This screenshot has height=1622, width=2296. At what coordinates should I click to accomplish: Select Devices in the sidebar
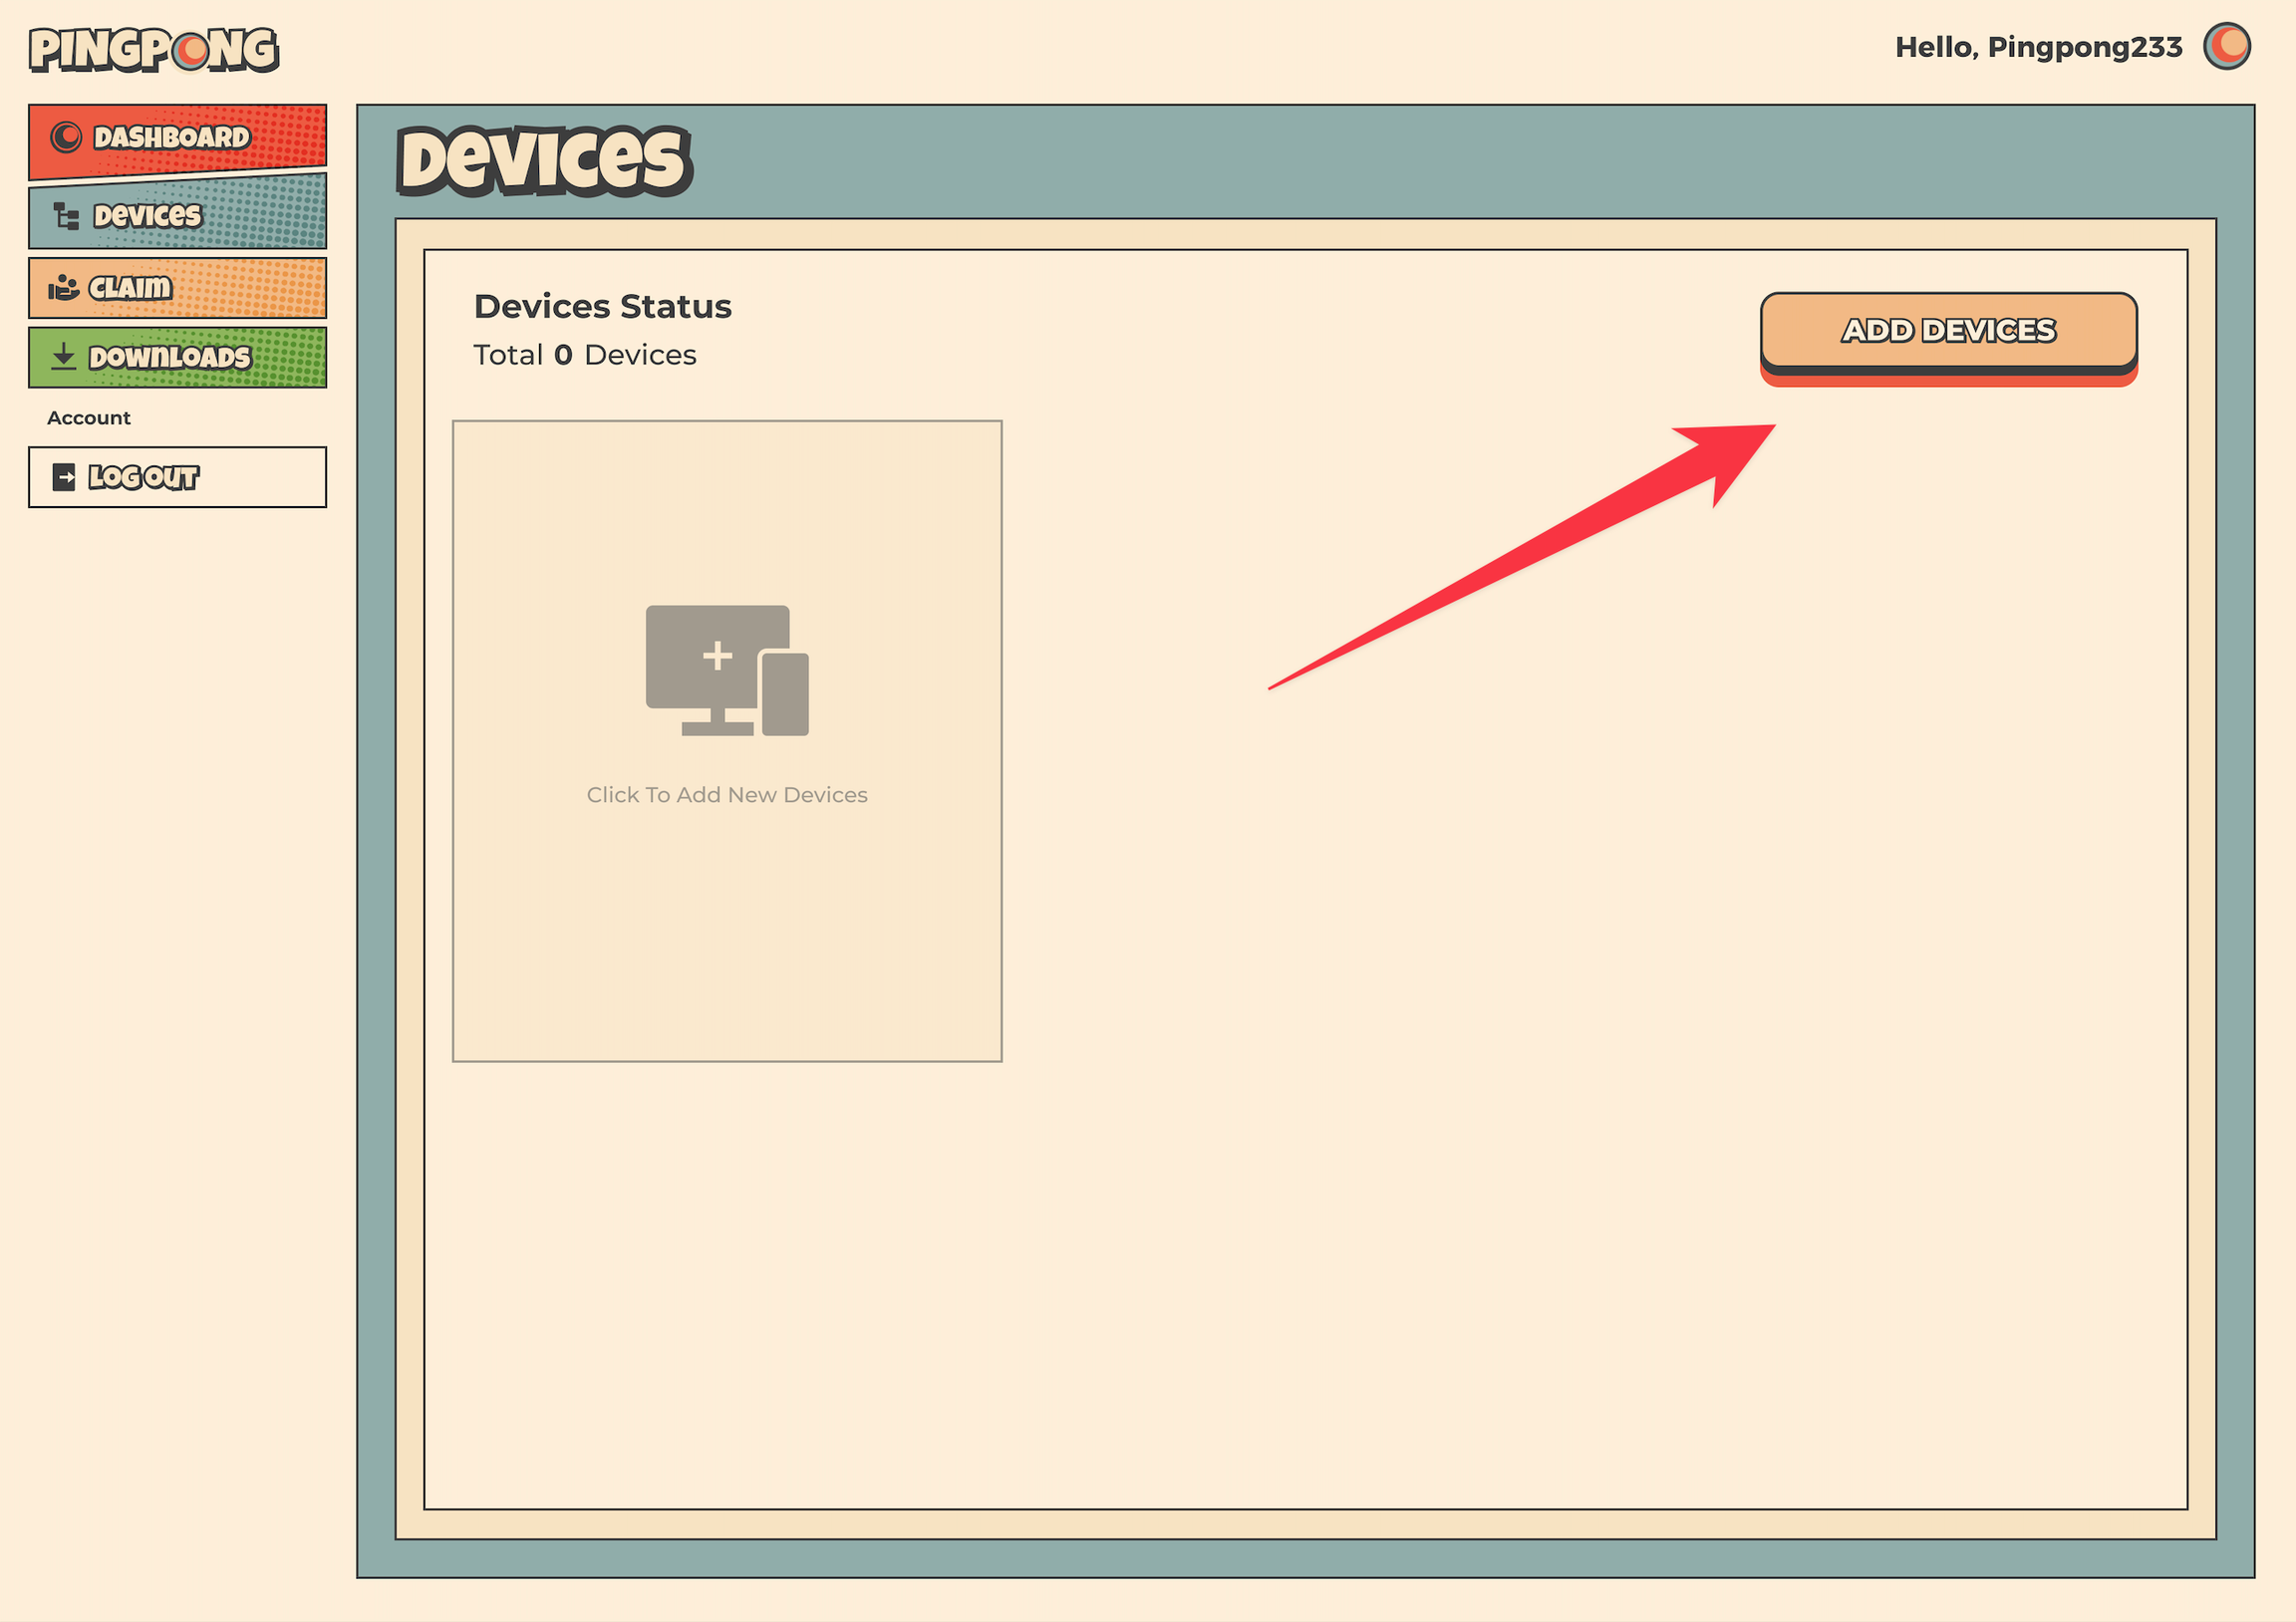tap(177, 212)
